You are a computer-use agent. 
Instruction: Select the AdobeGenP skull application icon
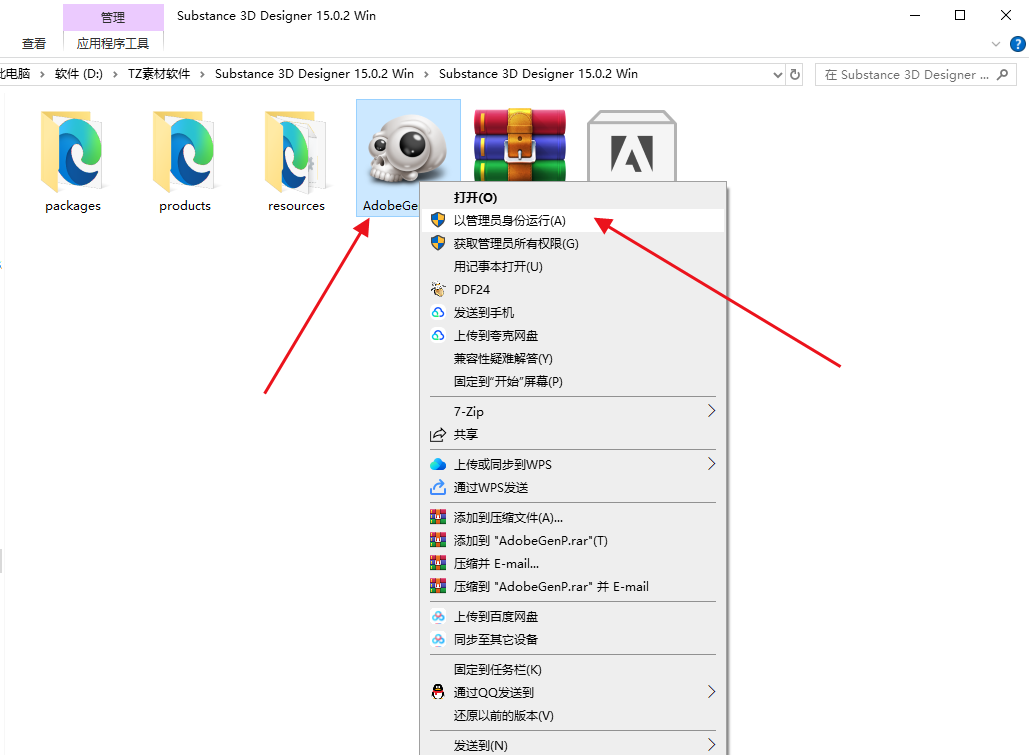point(407,148)
